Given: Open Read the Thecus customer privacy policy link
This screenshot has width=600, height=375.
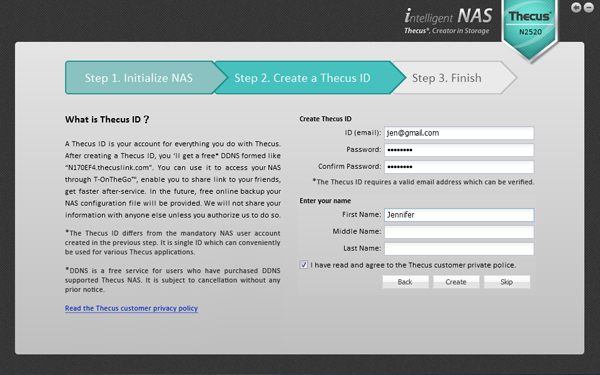Looking at the screenshot, I should point(131,308).
